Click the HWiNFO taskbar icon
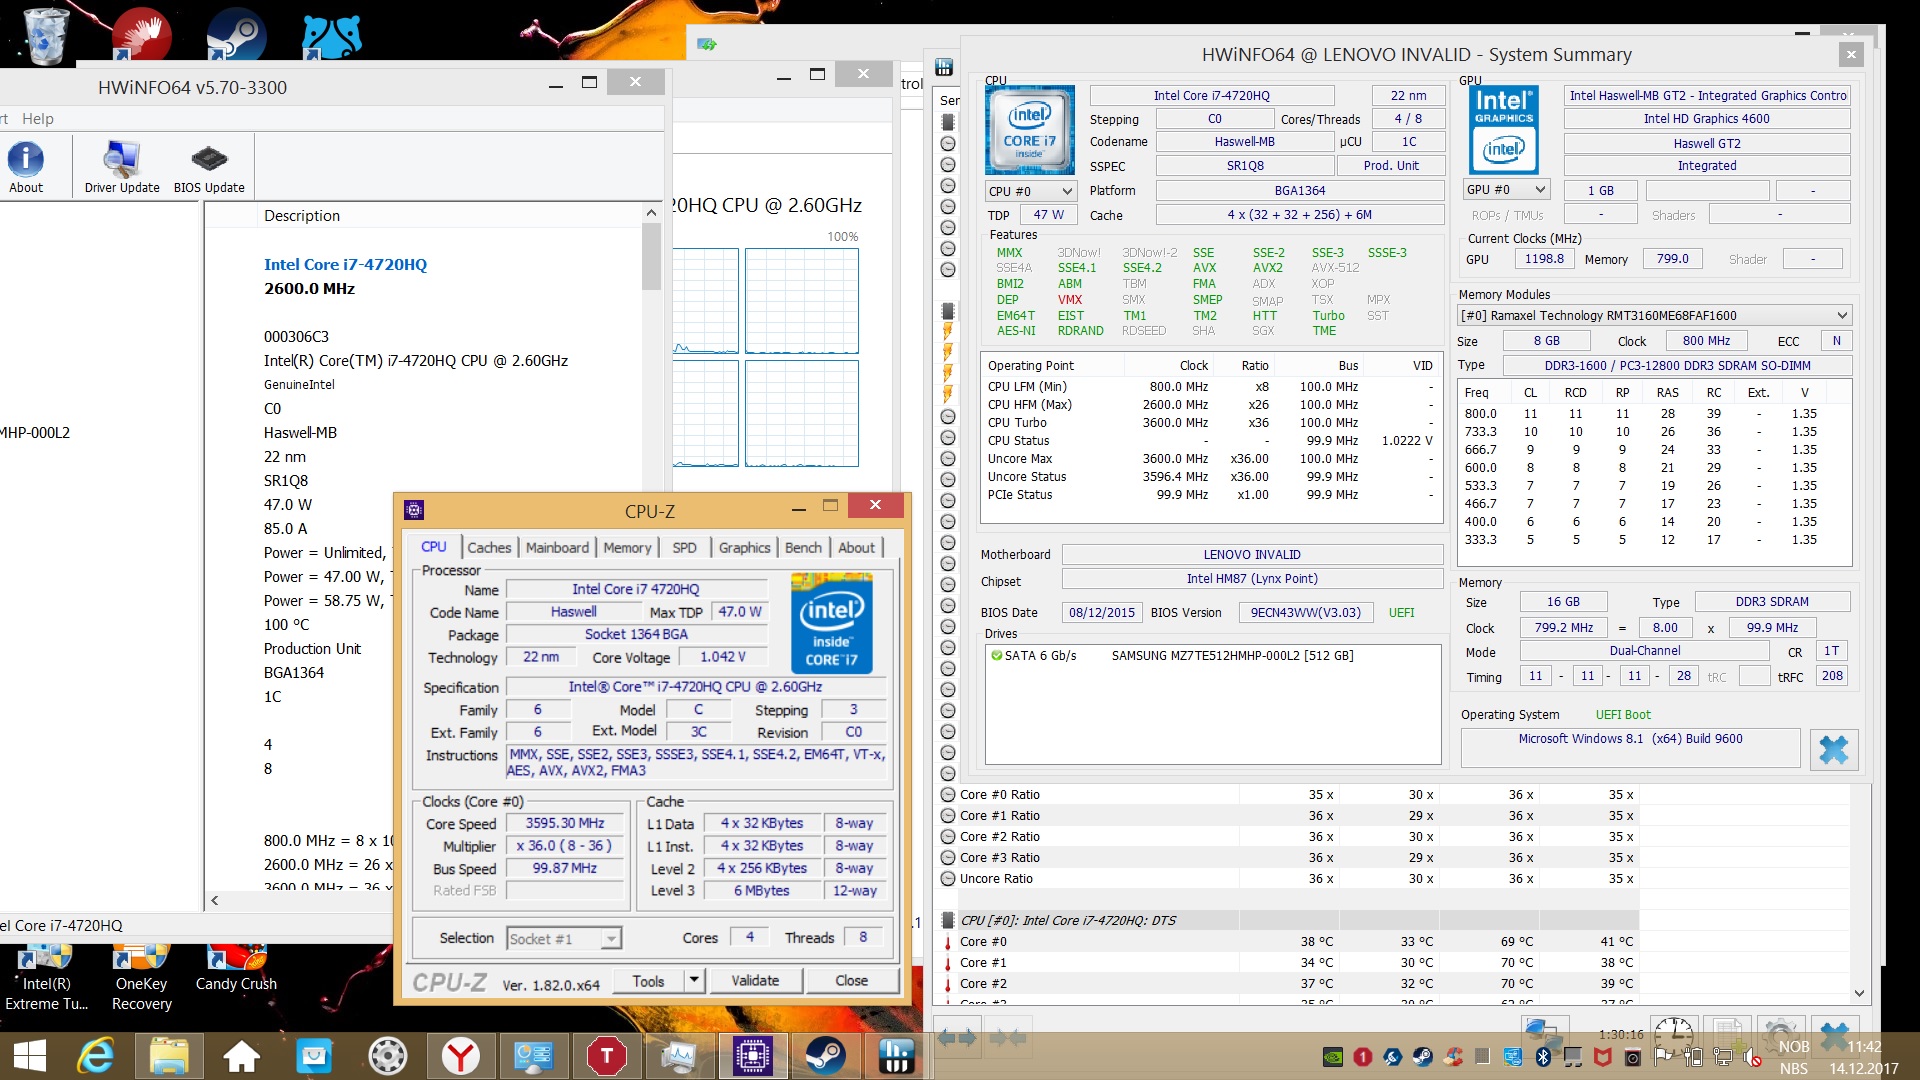 [896, 1056]
